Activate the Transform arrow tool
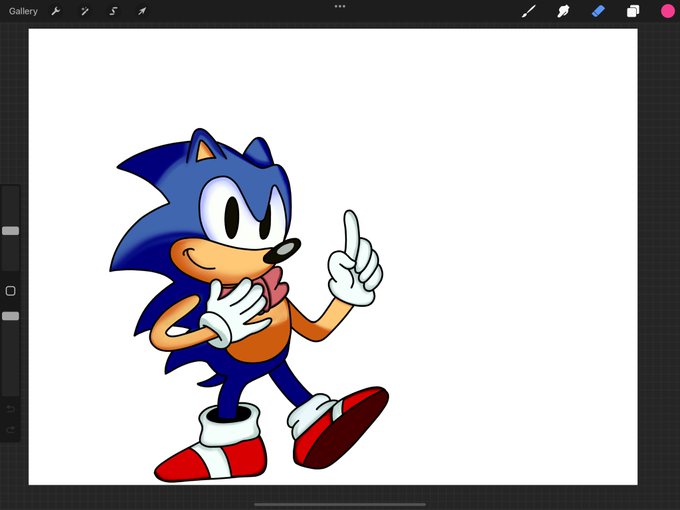Screen dimensions: 680x510 tap(142, 11)
